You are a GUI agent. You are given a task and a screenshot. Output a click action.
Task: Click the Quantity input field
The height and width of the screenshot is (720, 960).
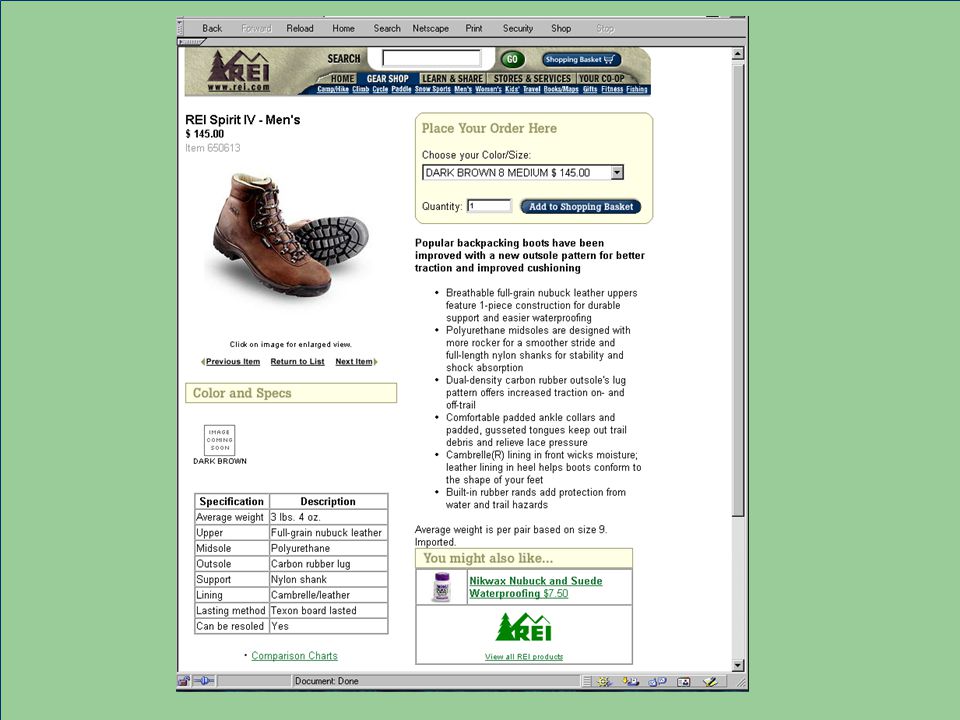pos(489,206)
